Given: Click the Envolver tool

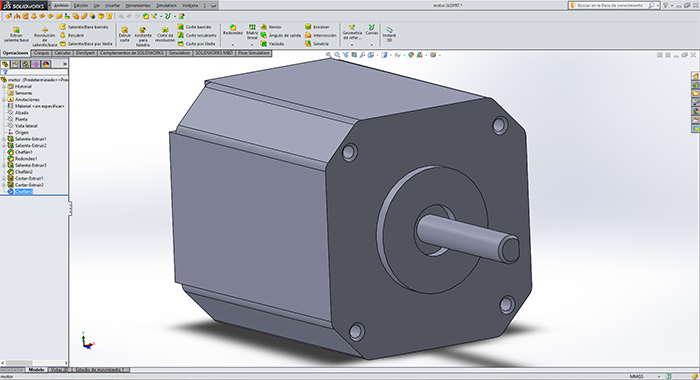Looking at the screenshot, I should pos(317,27).
